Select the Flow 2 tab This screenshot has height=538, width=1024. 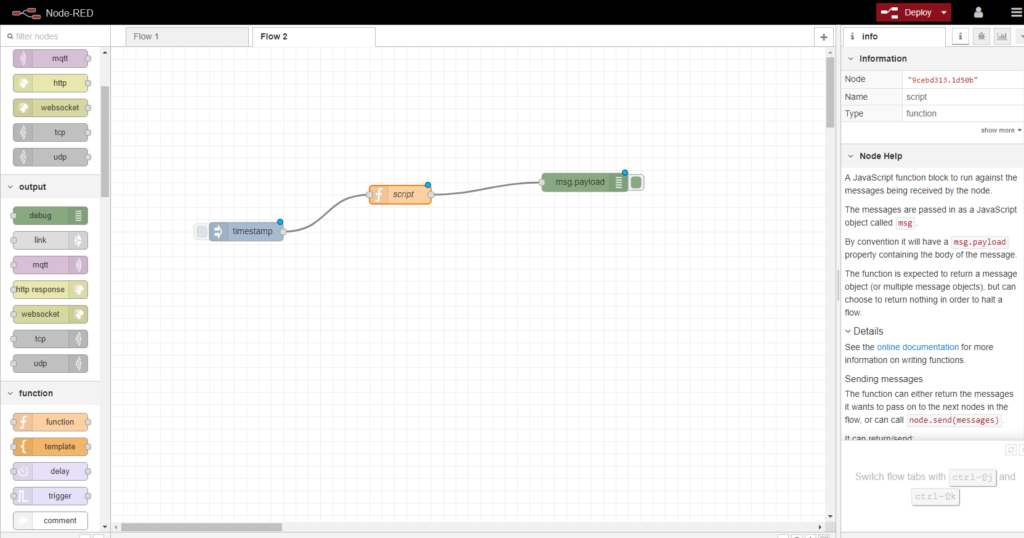[313, 37]
